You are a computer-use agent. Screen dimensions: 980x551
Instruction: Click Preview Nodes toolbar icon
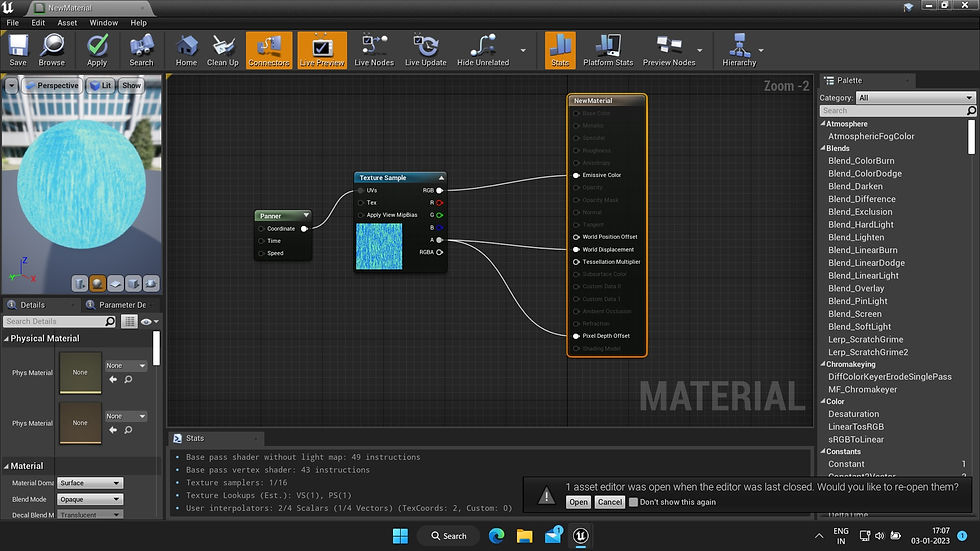[669, 50]
